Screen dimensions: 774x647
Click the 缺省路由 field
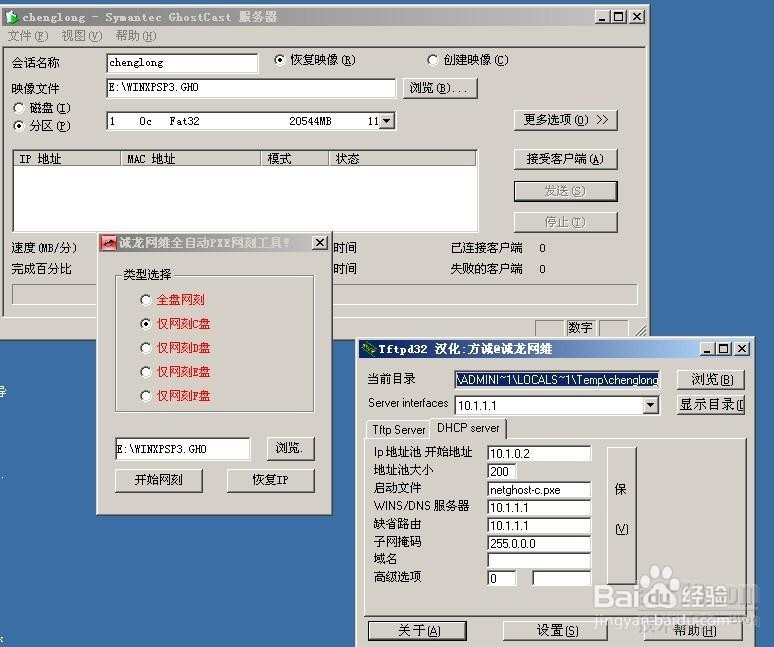coord(539,525)
